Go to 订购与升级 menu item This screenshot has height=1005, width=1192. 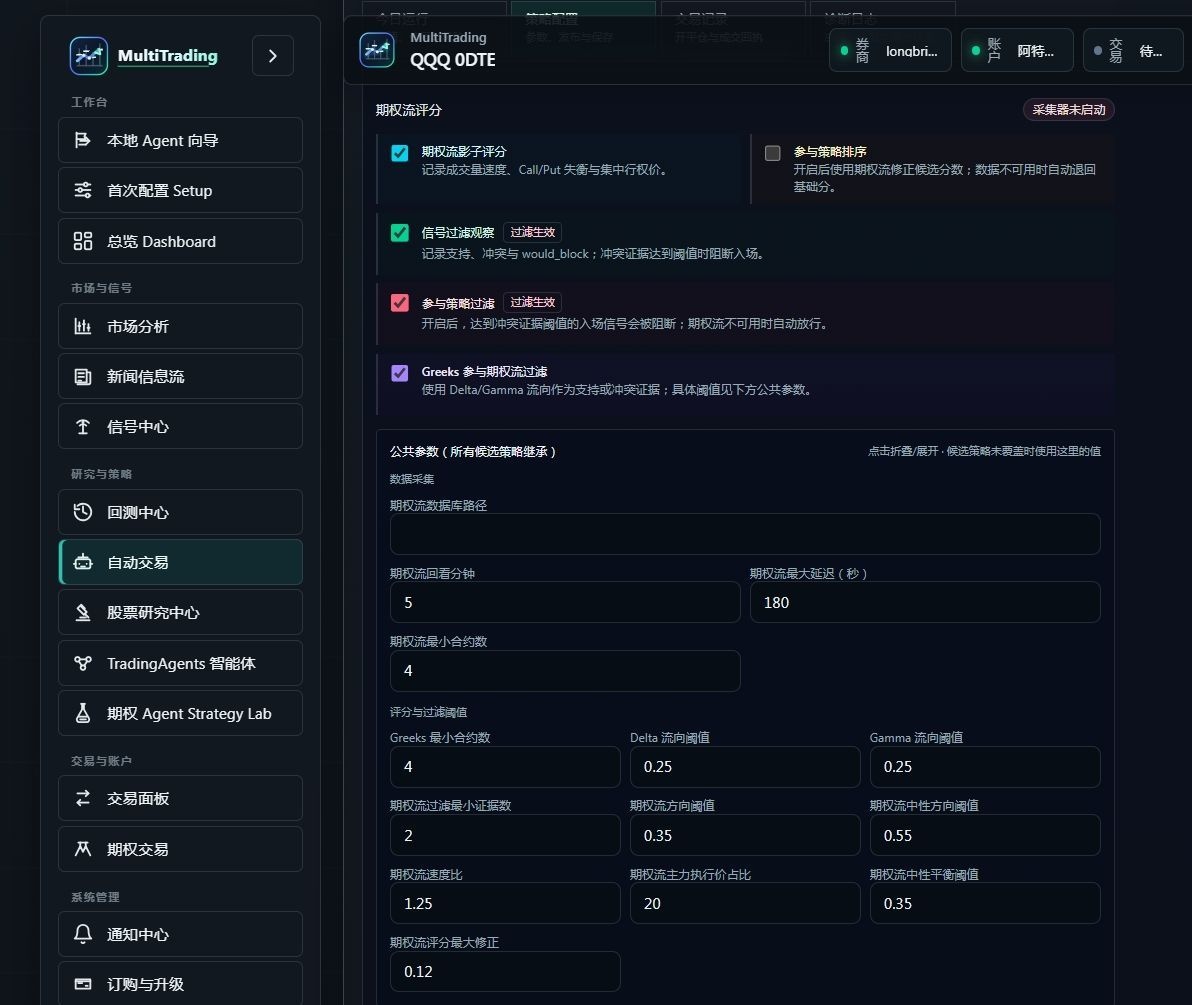coord(180,984)
